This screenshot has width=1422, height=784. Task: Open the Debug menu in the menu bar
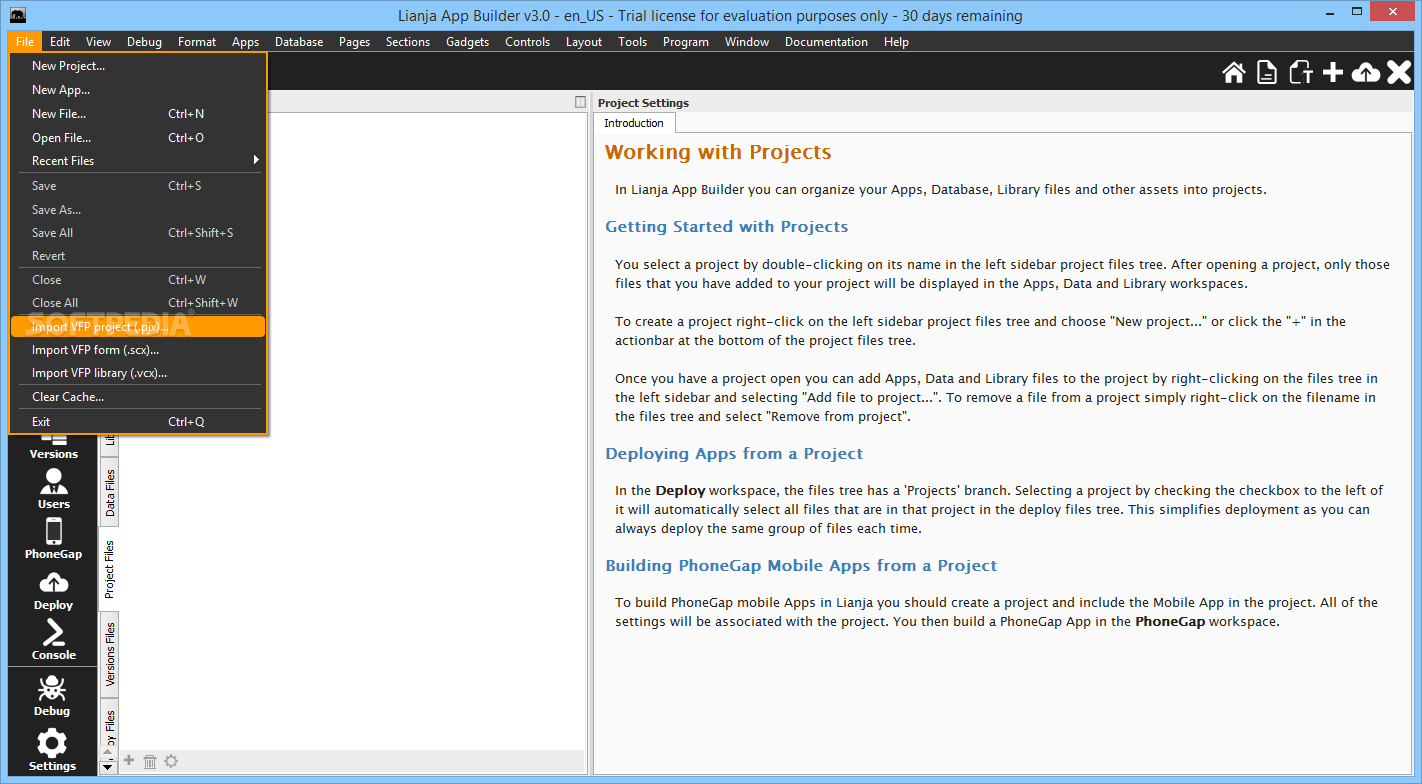144,42
